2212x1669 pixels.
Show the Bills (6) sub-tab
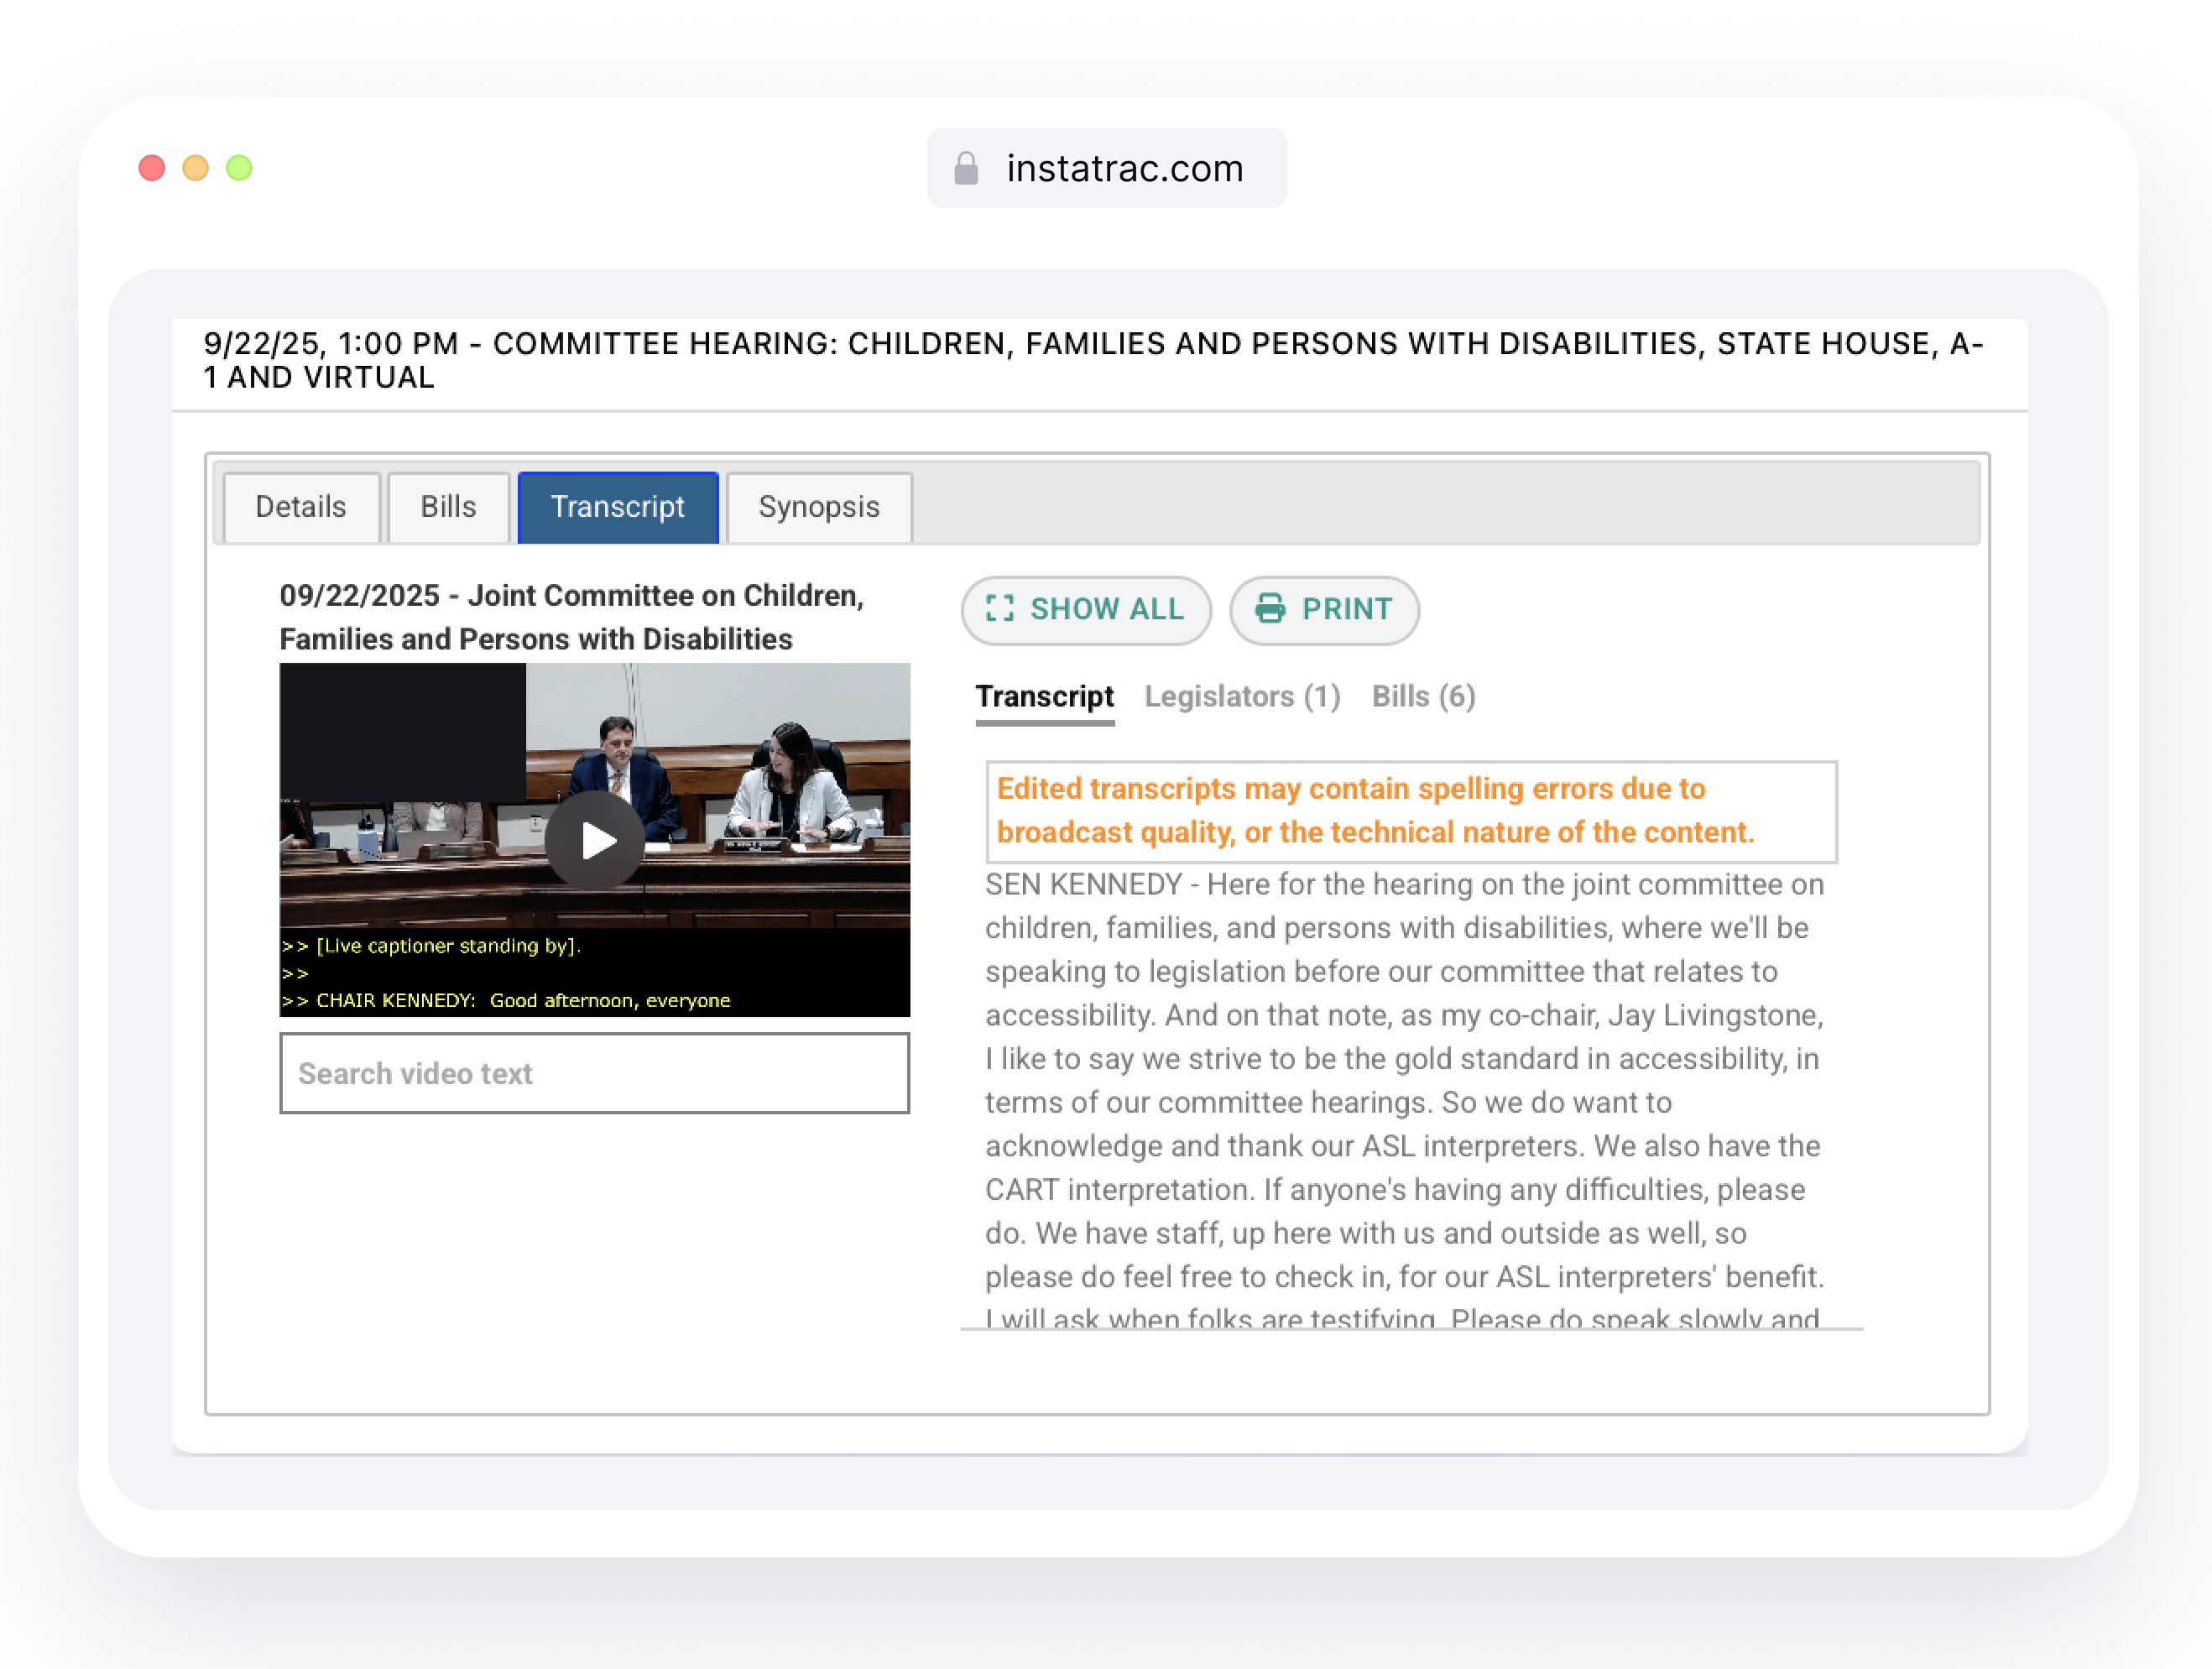[1423, 696]
